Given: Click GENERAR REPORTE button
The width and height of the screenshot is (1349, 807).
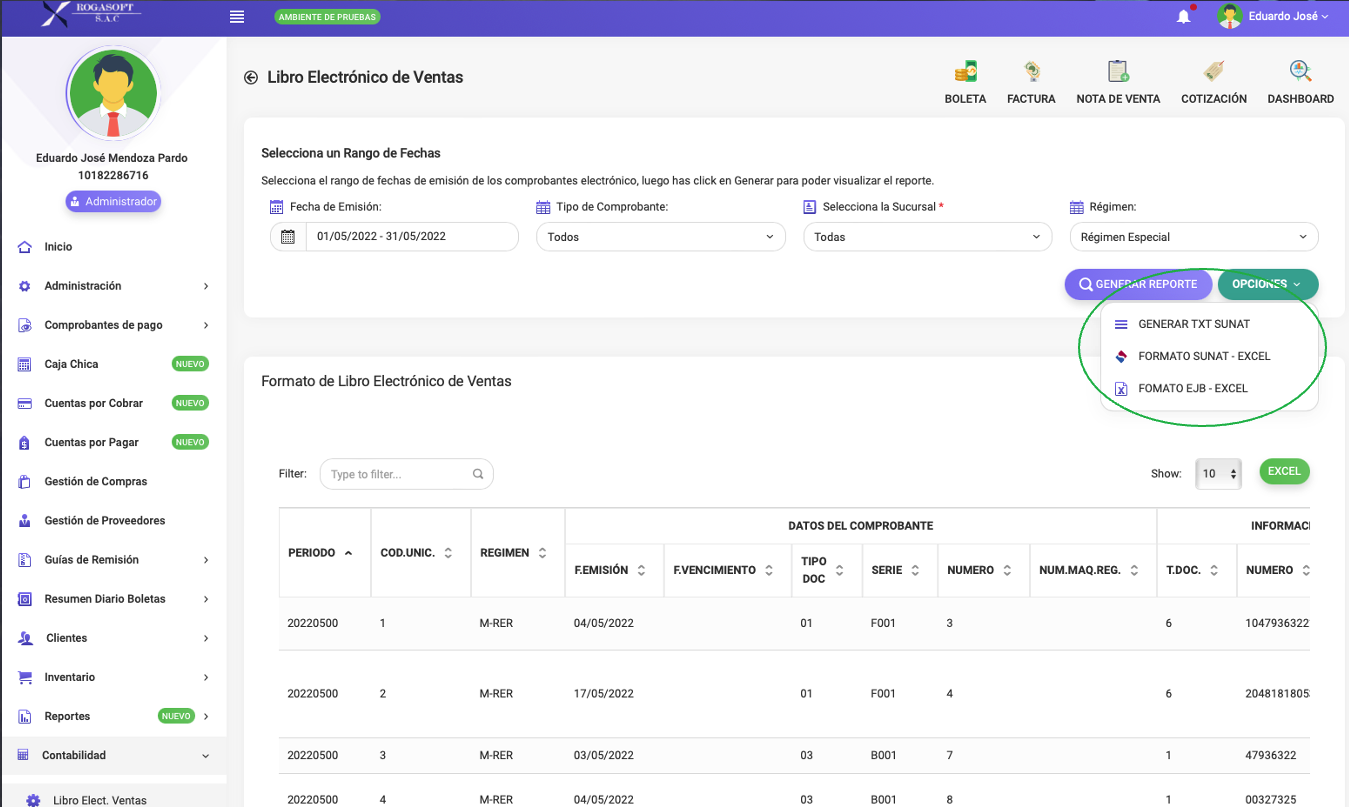Looking at the screenshot, I should (x=1137, y=284).
